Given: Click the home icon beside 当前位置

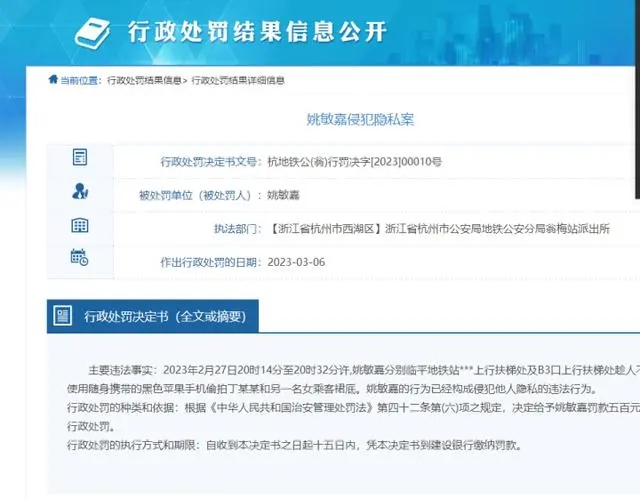Looking at the screenshot, I should click(53, 79).
